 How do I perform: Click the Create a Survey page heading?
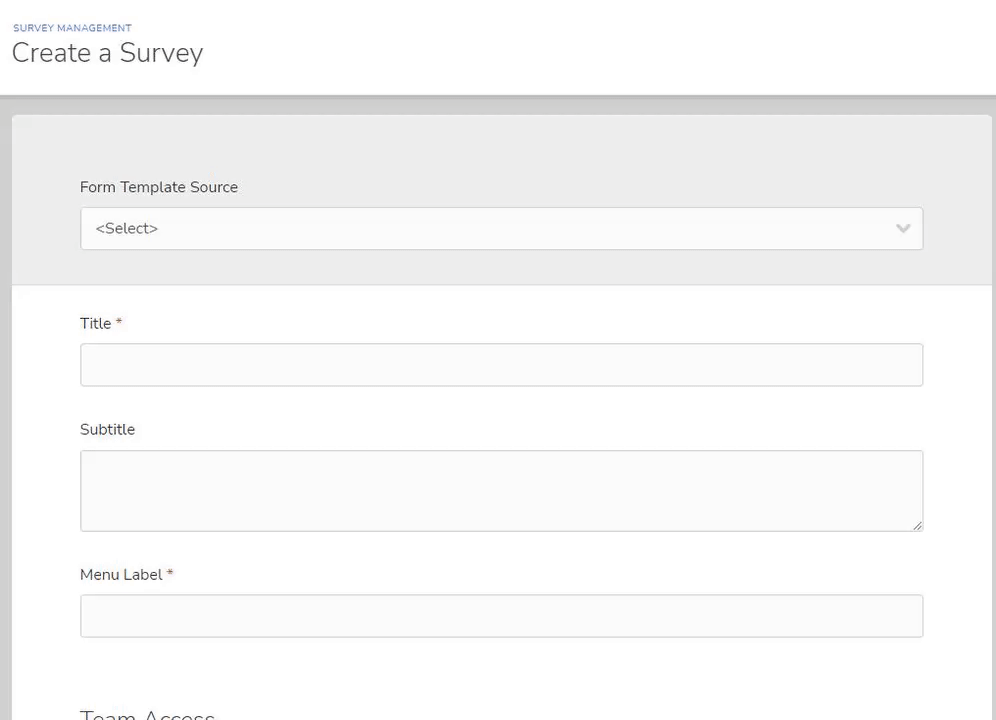(x=107, y=53)
